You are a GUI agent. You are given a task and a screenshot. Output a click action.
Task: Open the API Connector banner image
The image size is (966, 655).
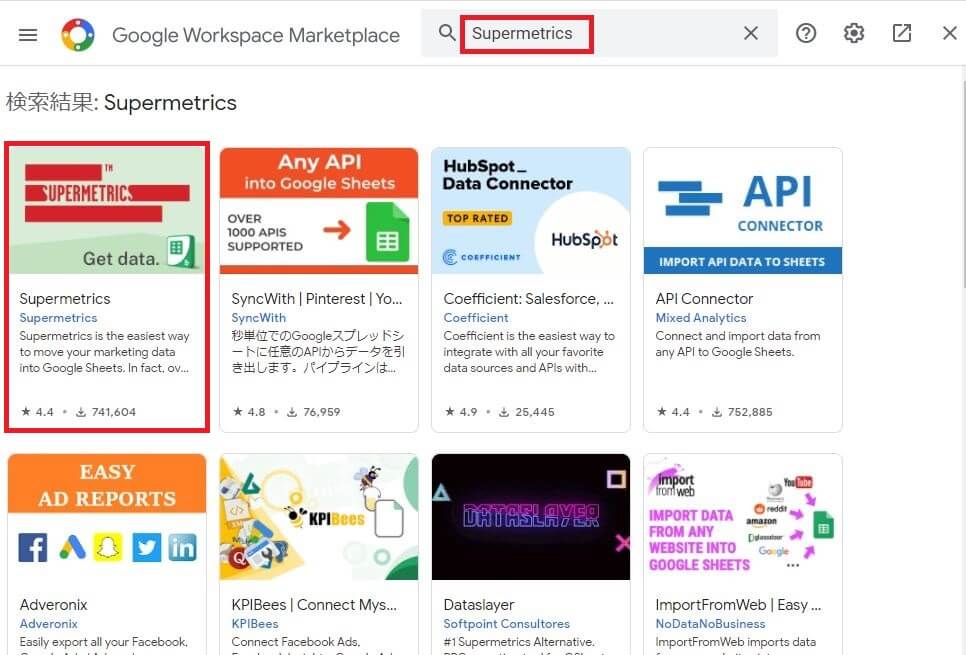tap(742, 210)
